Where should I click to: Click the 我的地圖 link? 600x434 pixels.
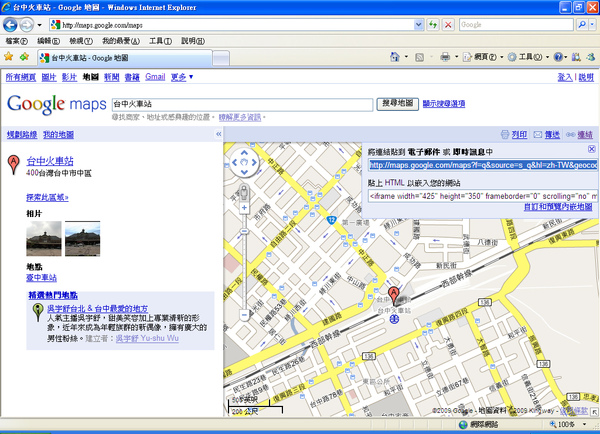pyautogui.click(x=58, y=135)
